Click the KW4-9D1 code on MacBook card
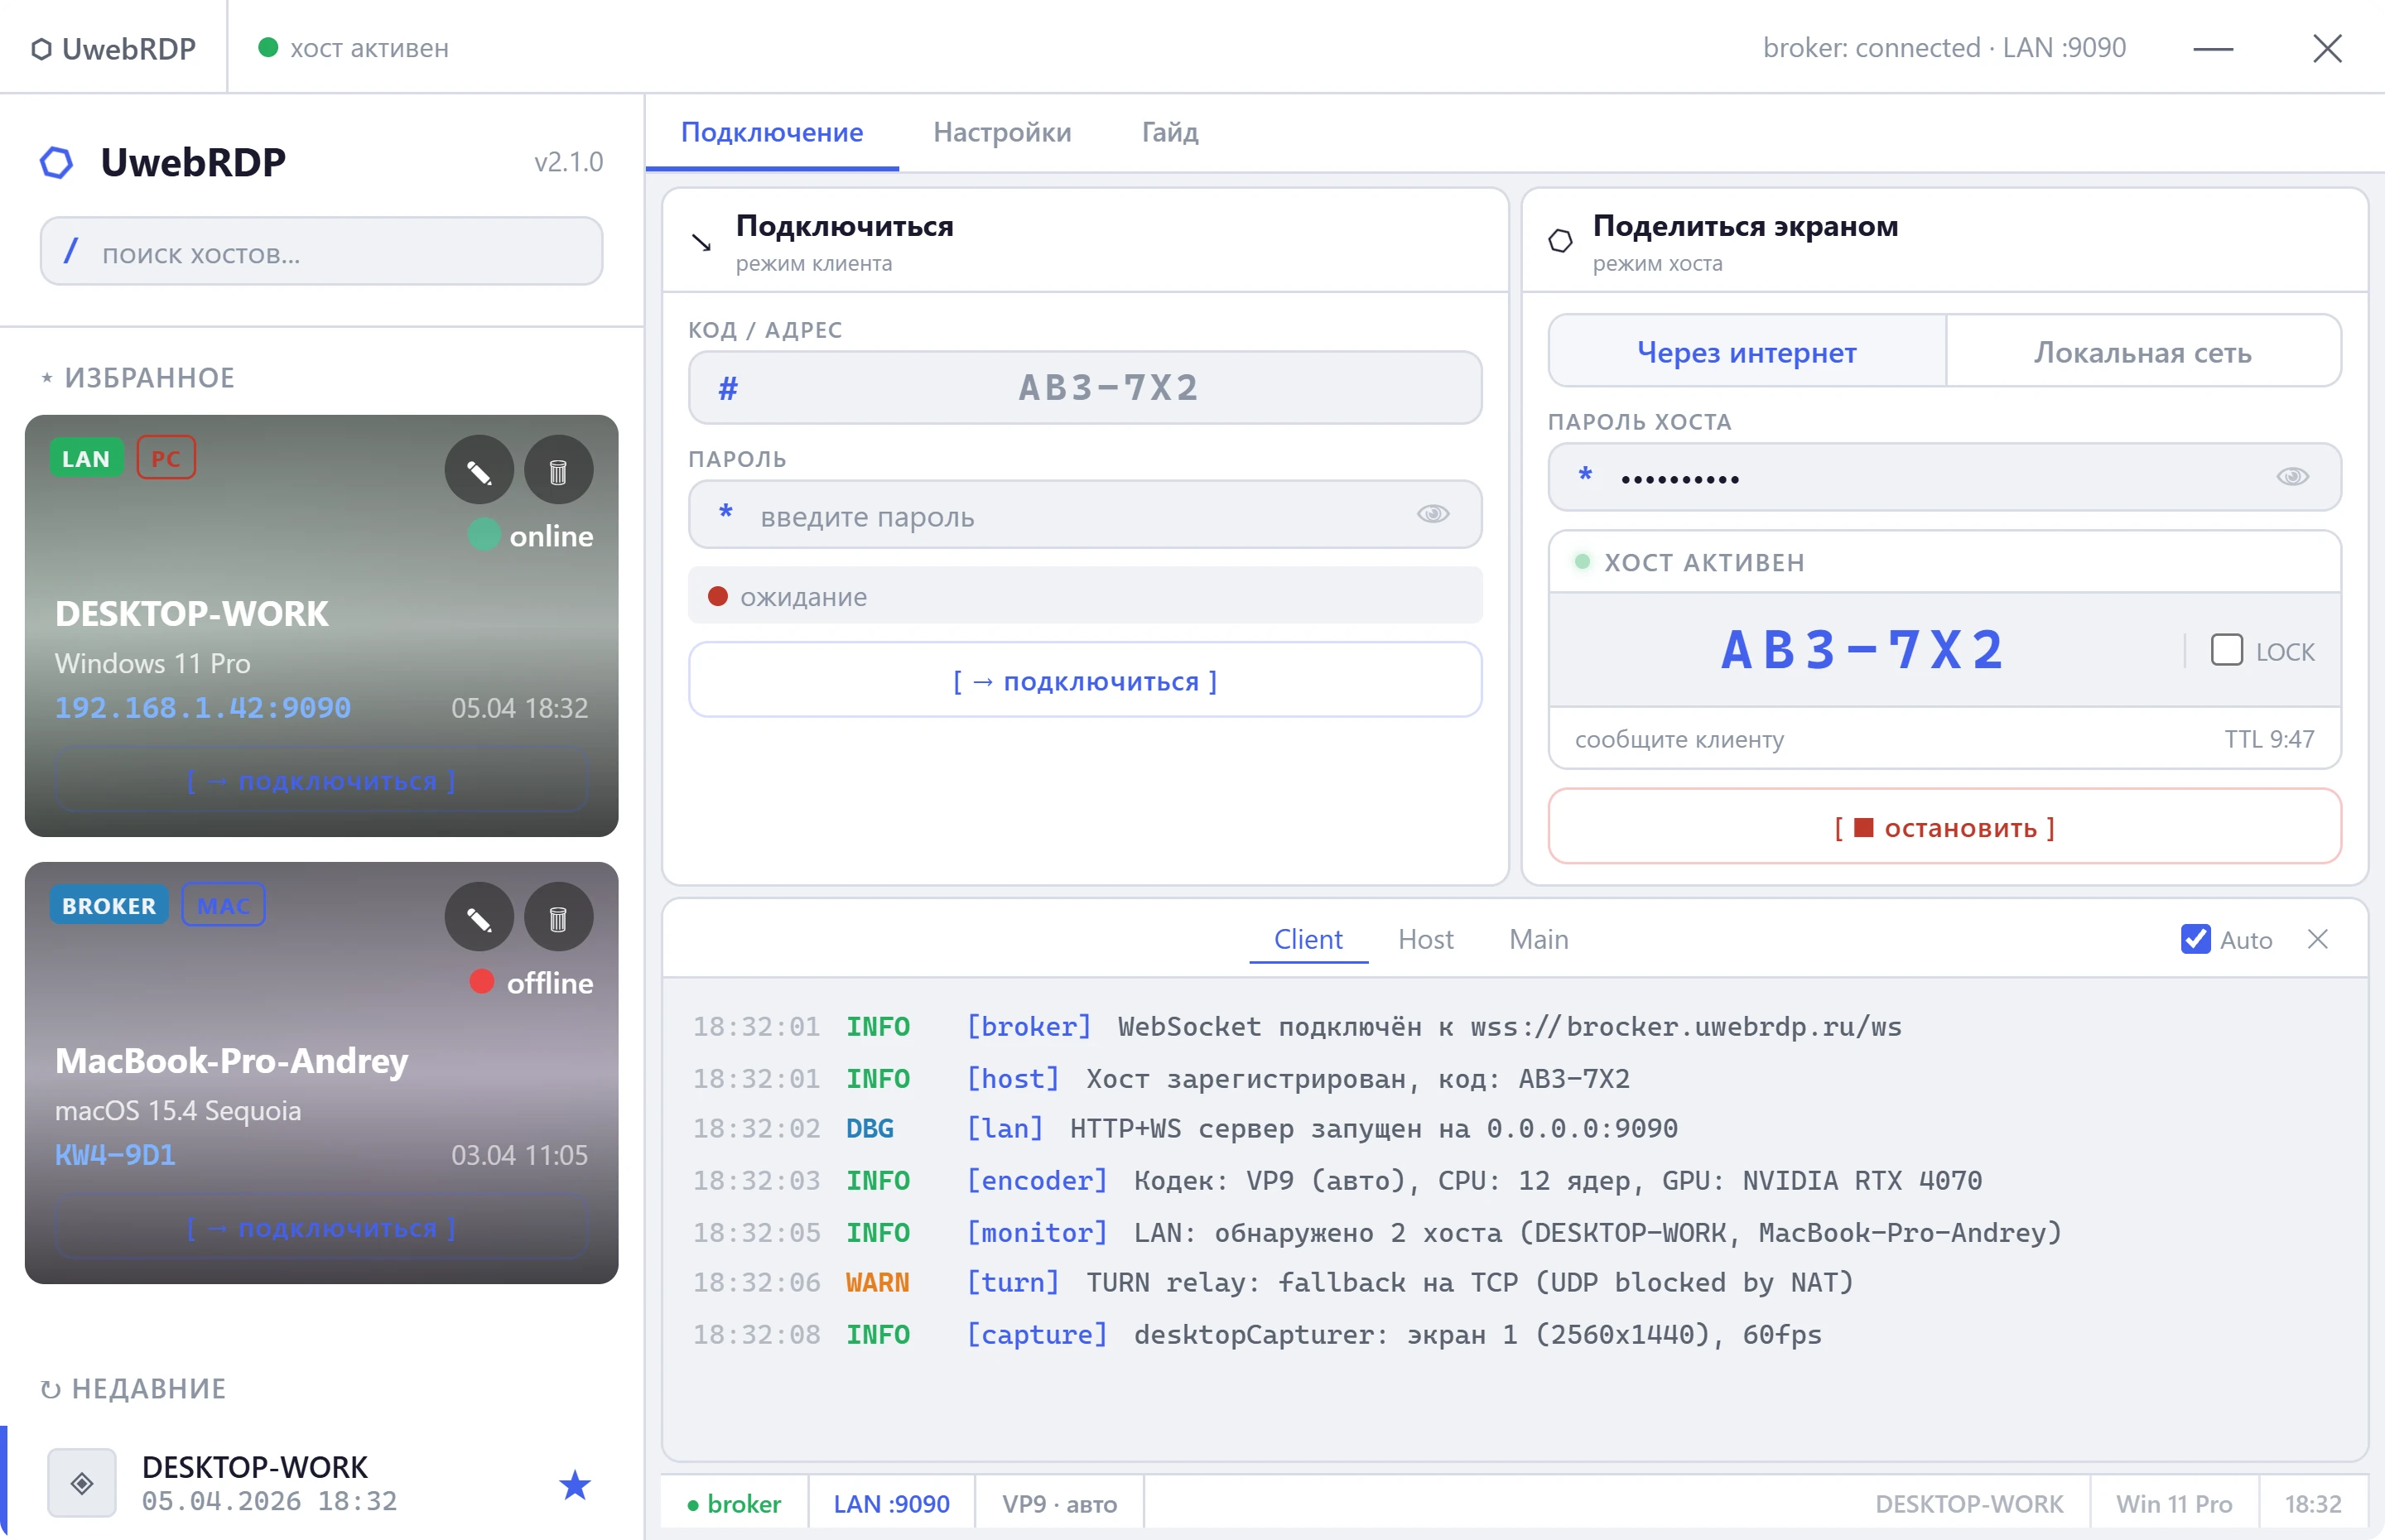Screen dimensions: 2385x1540 (x=115, y=1155)
